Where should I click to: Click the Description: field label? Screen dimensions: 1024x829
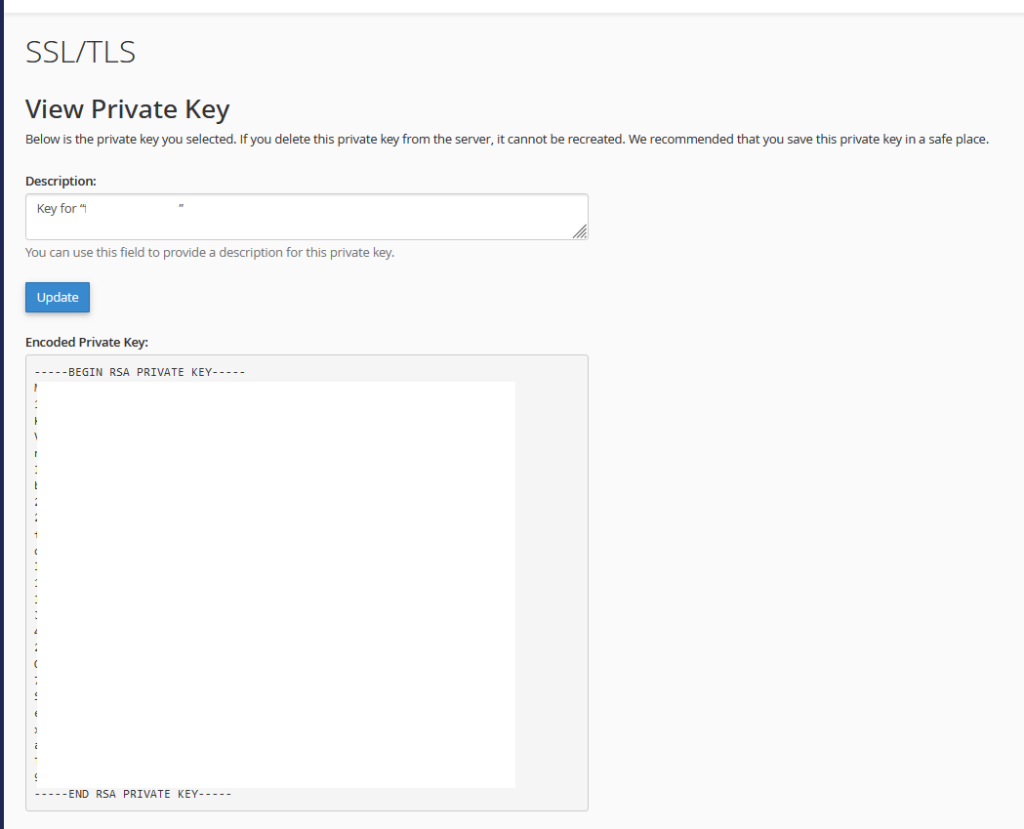[x=61, y=181]
